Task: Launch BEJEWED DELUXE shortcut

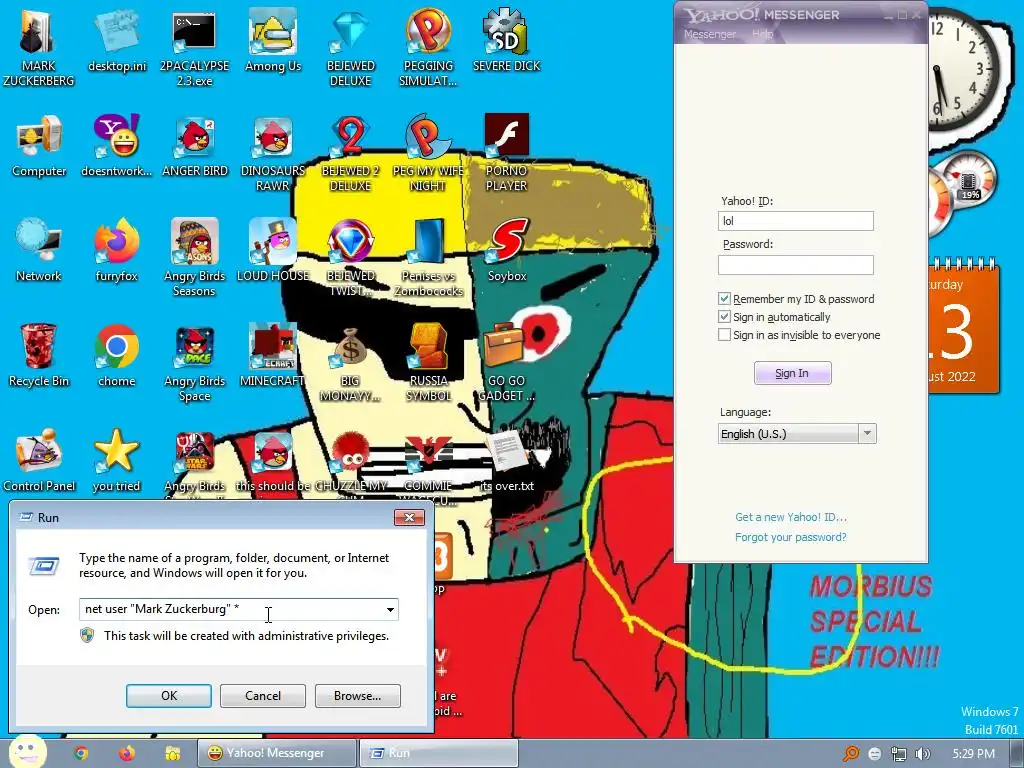Action: 351,47
